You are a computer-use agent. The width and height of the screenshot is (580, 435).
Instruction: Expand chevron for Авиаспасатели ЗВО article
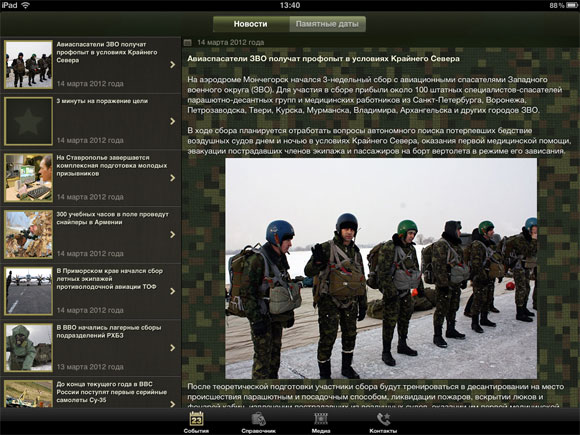172,65
